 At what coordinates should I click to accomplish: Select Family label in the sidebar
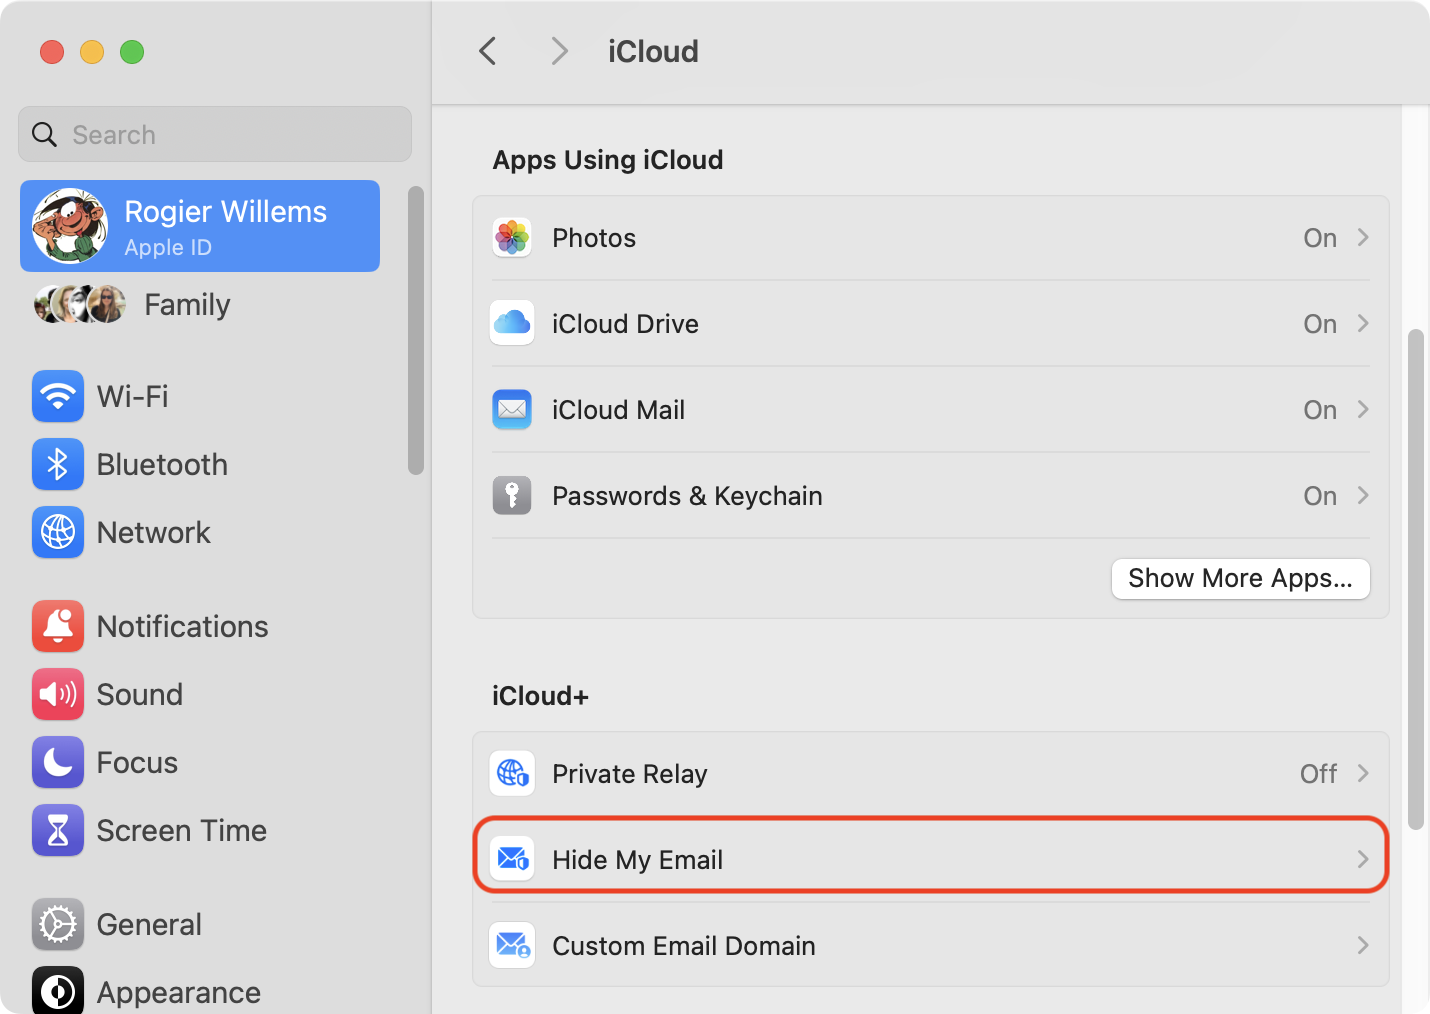coord(187,305)
